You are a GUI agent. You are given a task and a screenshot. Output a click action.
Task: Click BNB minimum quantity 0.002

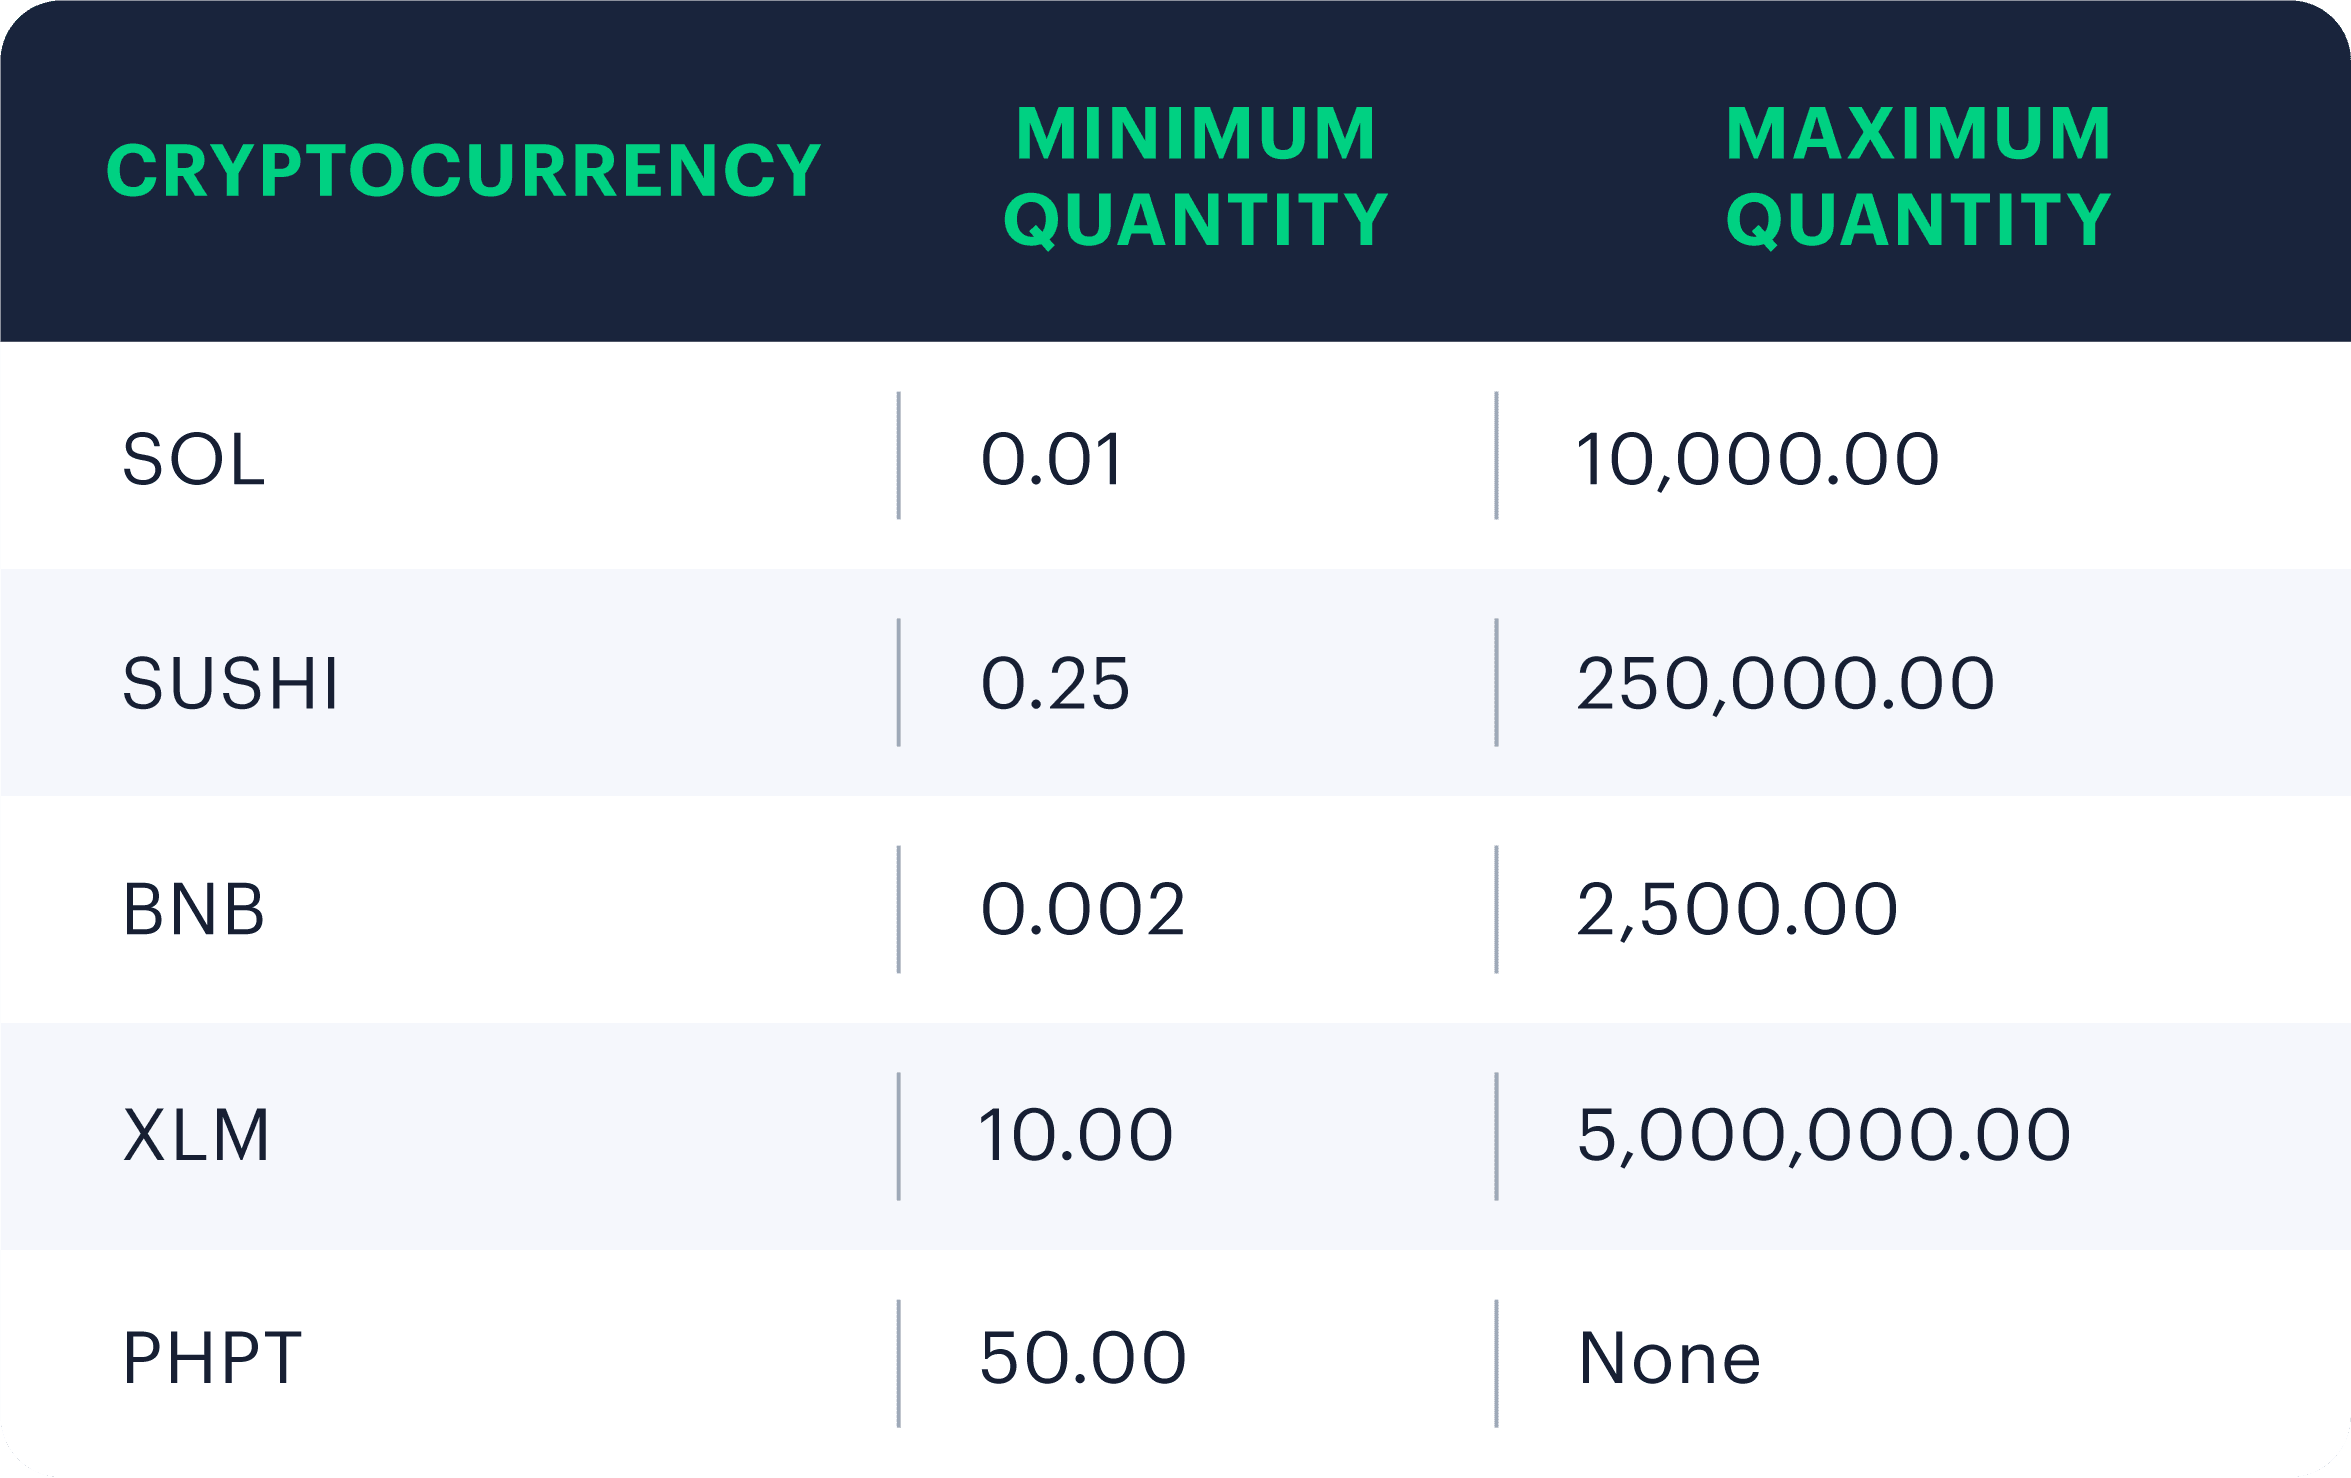click(x=1083, y=910)
